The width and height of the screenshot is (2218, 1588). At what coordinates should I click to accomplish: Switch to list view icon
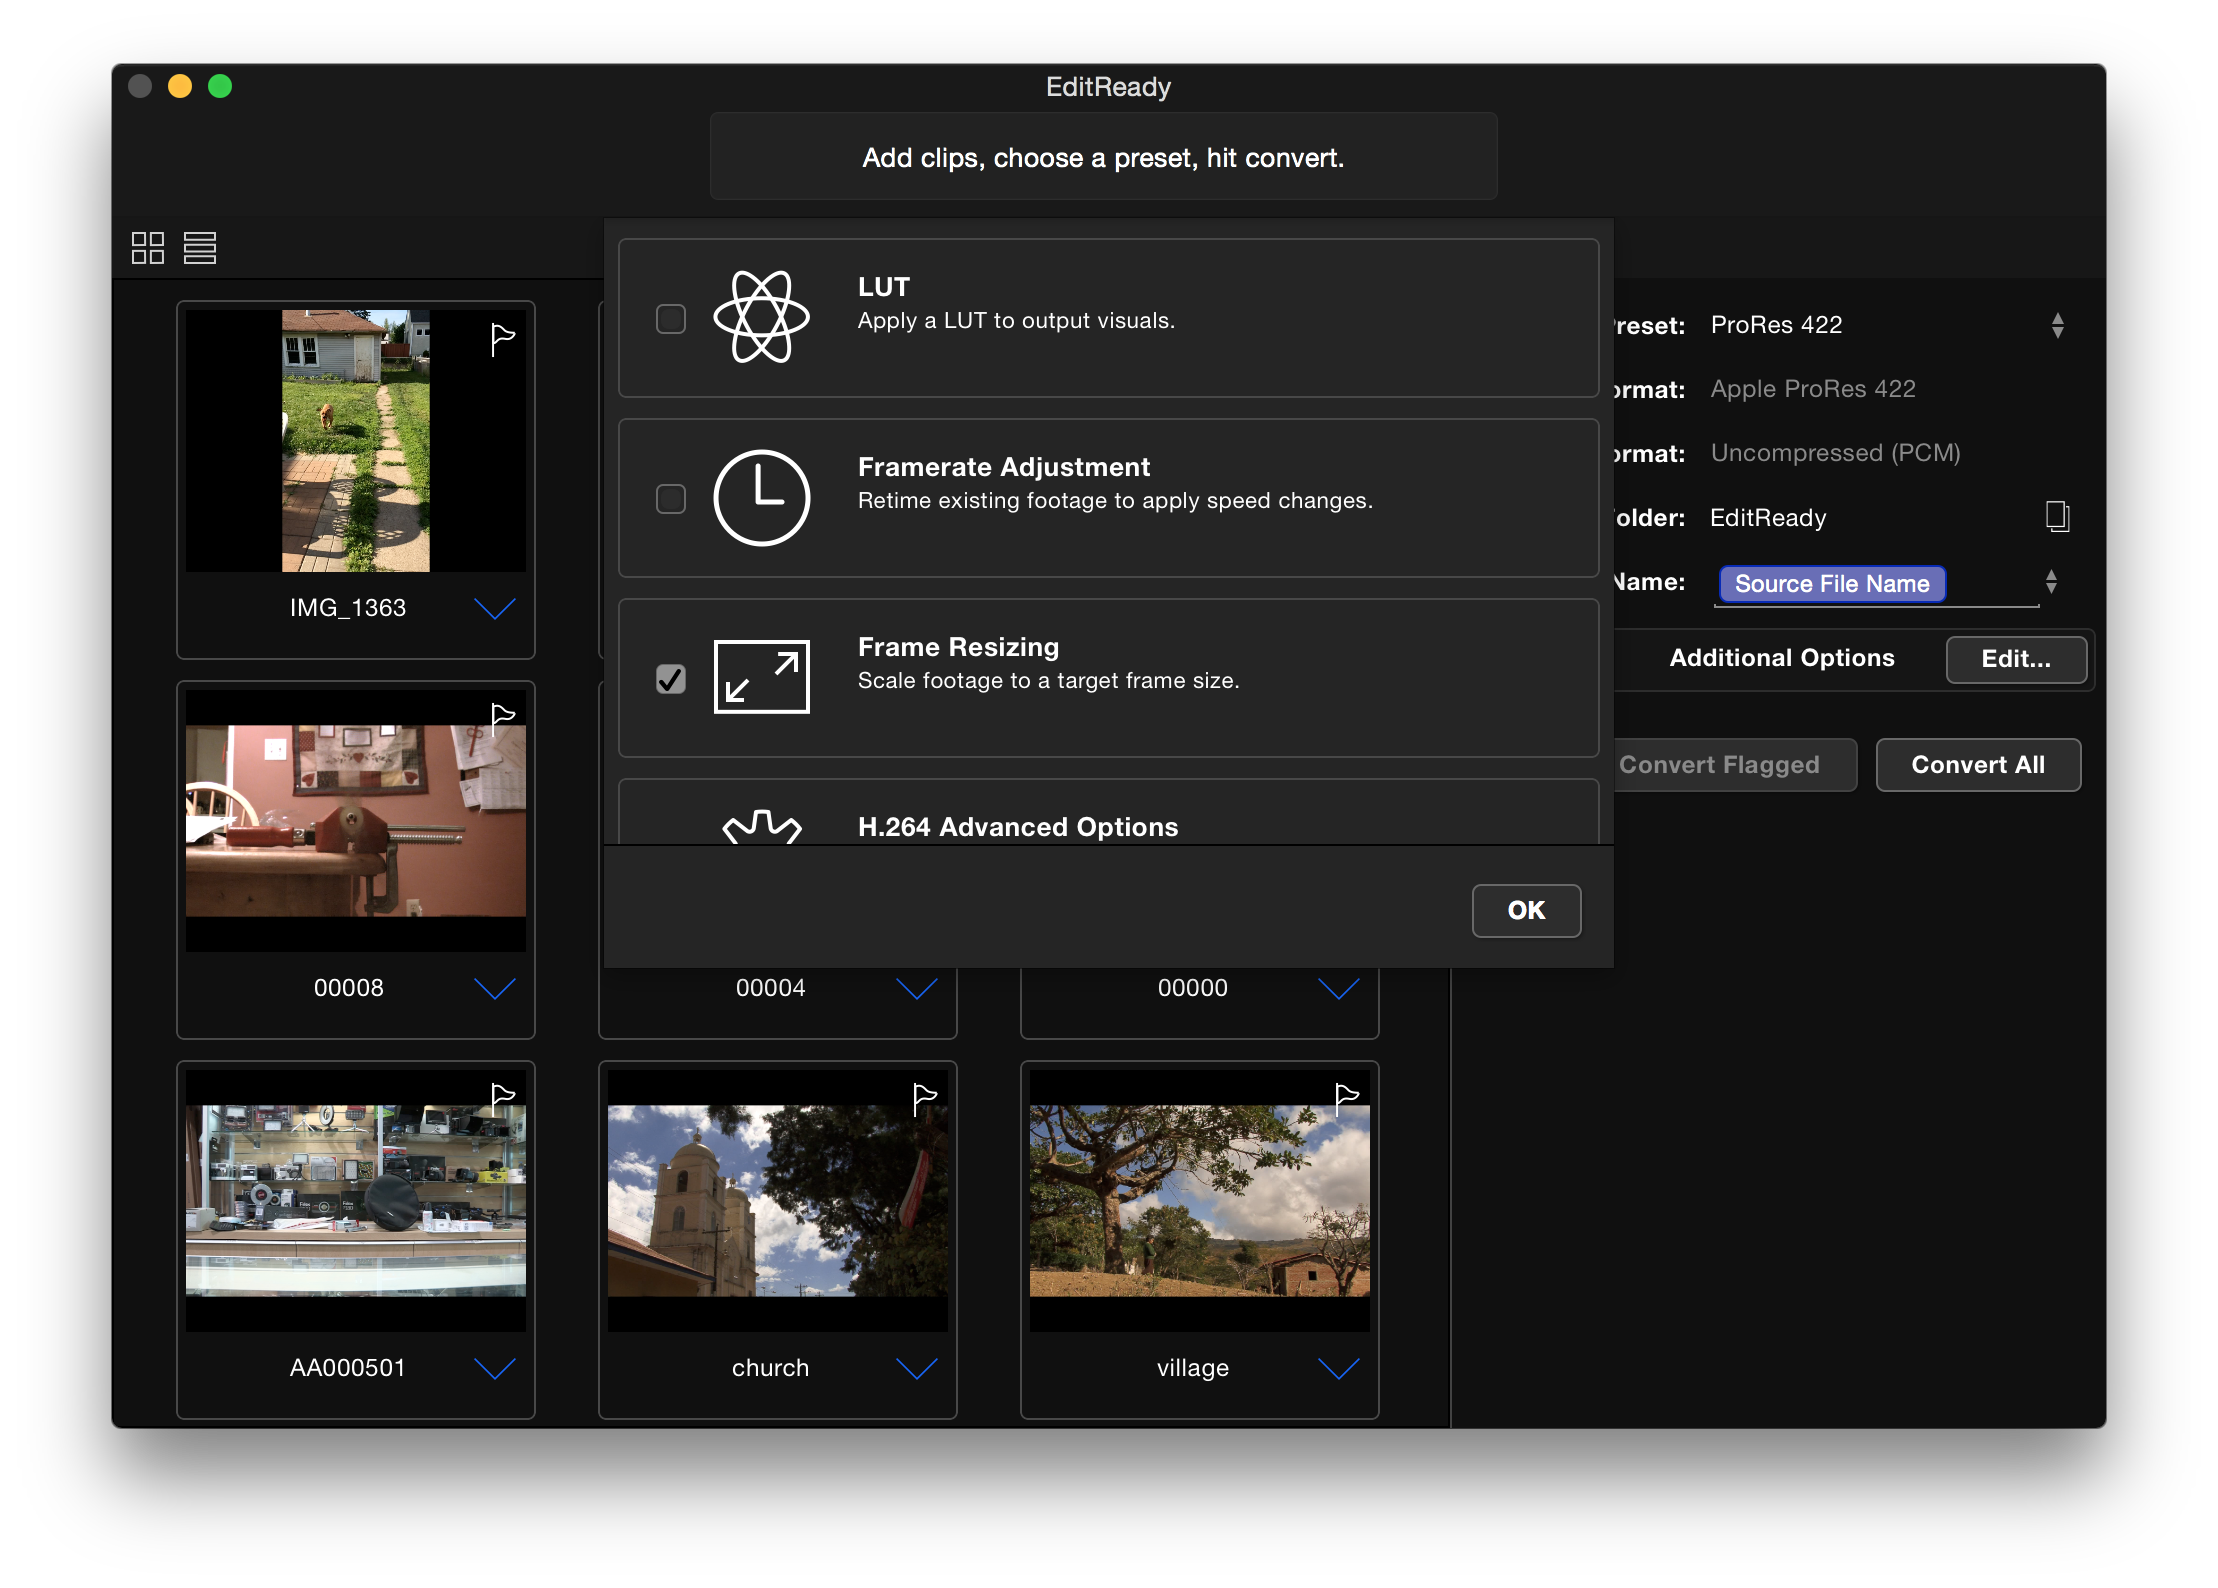200,248
